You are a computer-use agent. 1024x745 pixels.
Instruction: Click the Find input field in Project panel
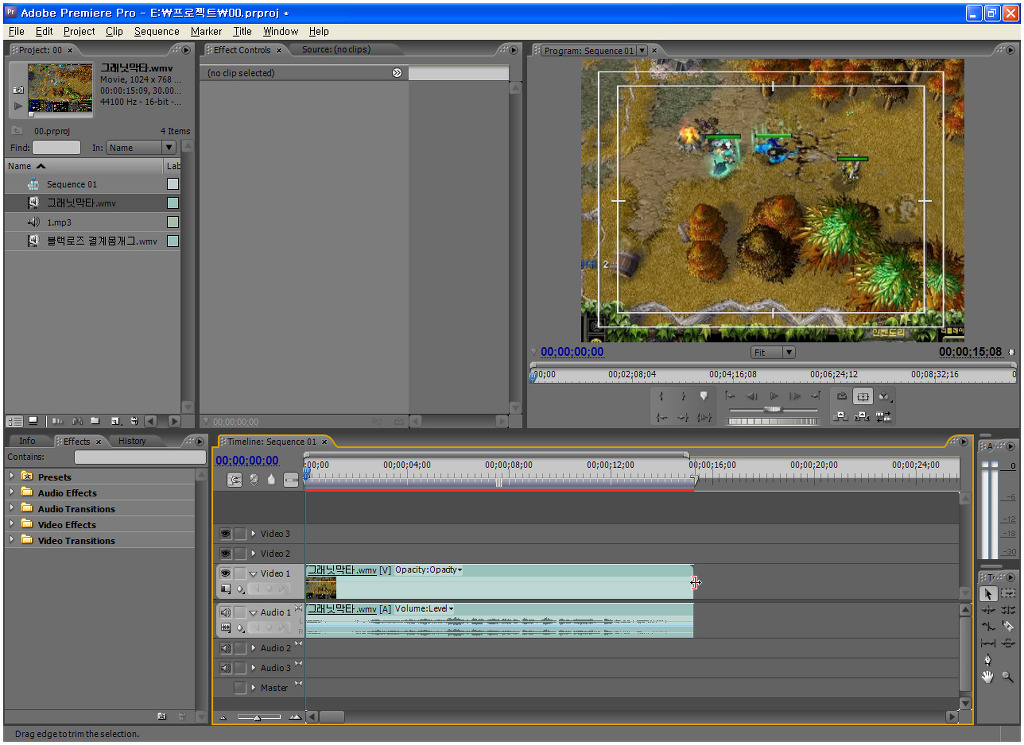tap(56, 148)
